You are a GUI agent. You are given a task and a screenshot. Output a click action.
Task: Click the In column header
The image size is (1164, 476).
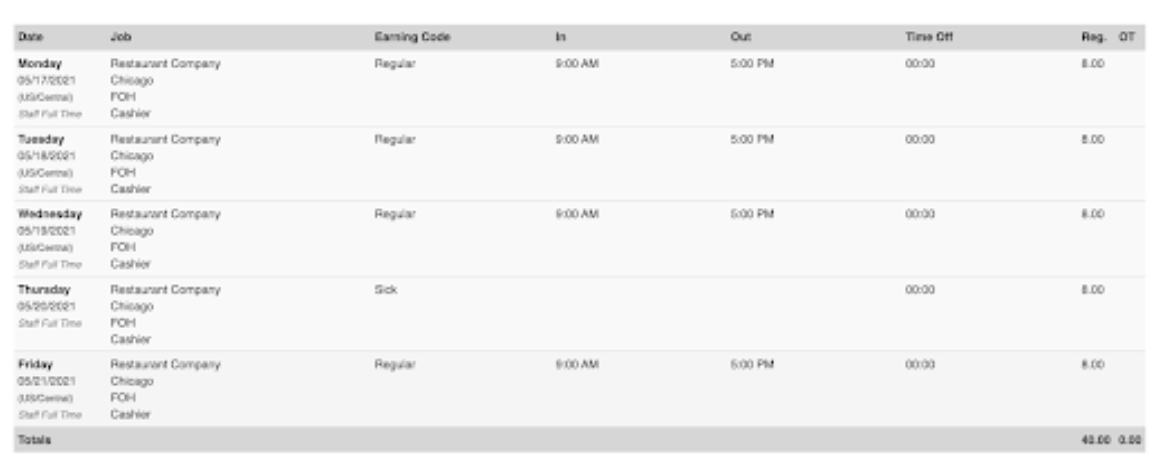pyautogui.click(x=561, y=37)
